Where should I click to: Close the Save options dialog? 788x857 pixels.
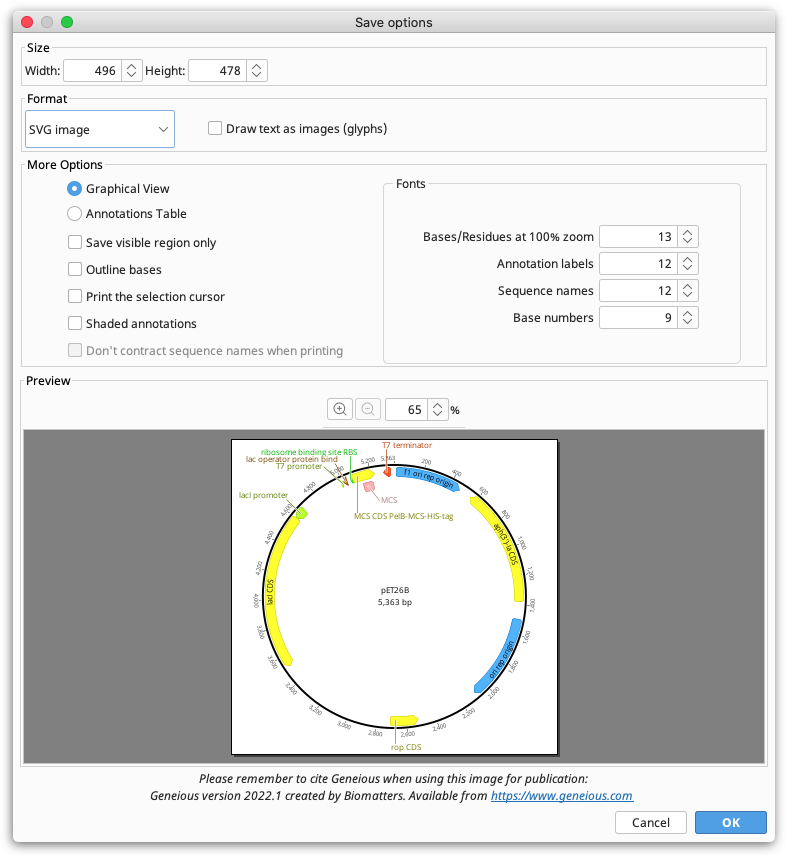pos(27,22)
